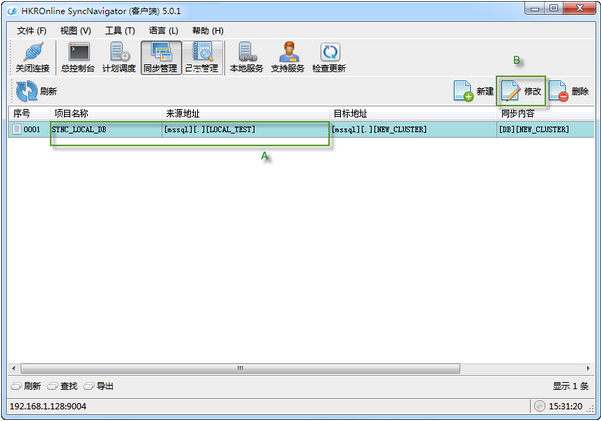Sort by the 同步内容 column header
The height and width of the screenshot is (421, 601).
545,113
